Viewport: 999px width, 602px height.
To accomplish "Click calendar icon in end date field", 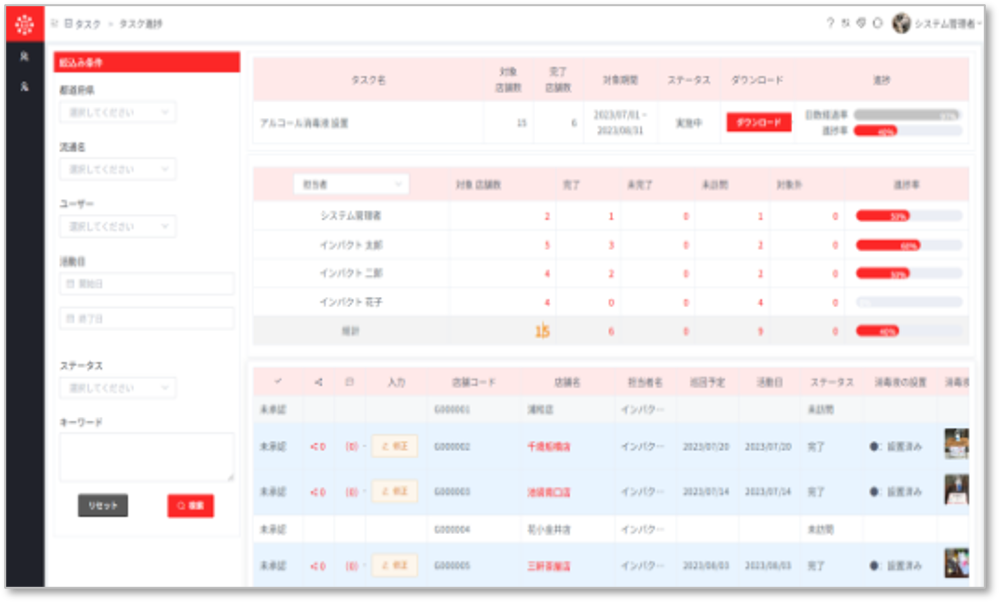I will 70,319.
